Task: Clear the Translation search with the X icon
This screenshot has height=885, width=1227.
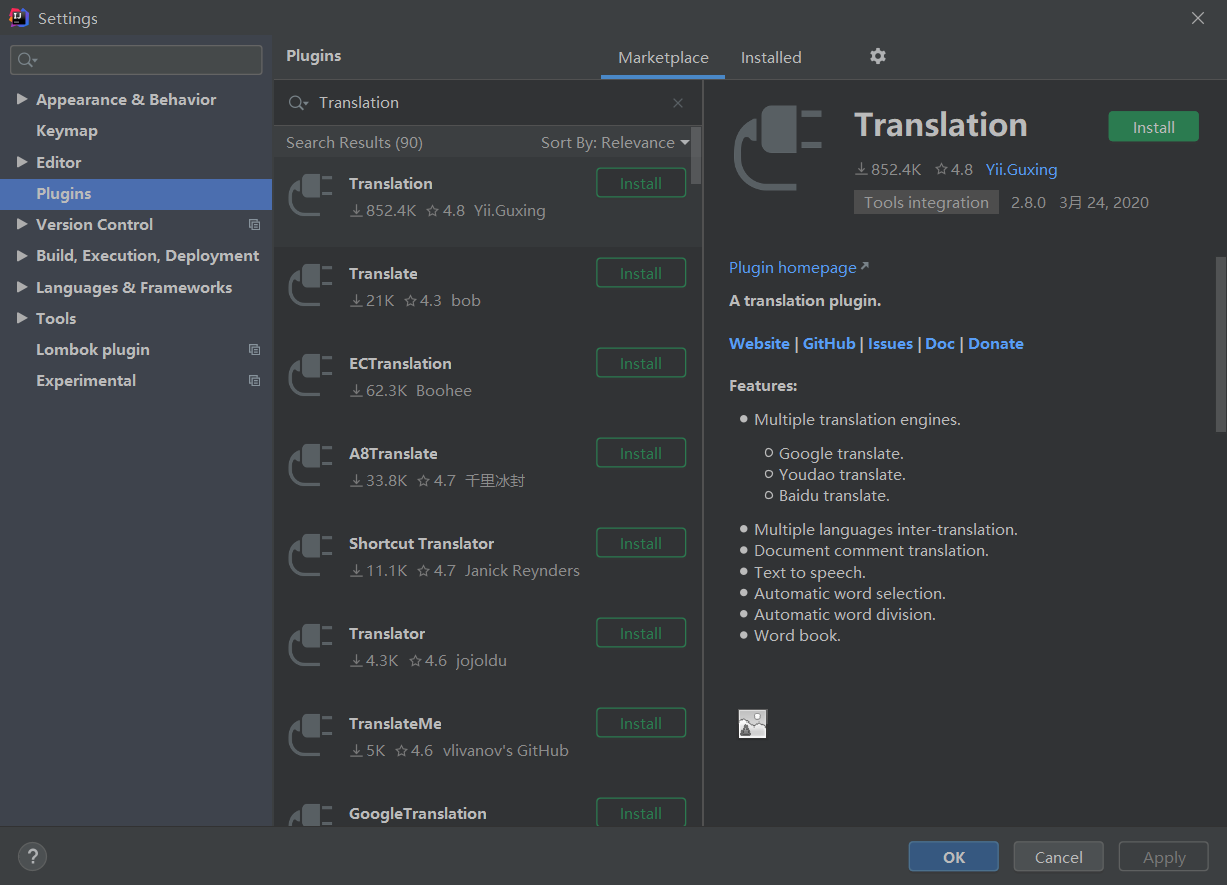Action: tap(678, 103)
